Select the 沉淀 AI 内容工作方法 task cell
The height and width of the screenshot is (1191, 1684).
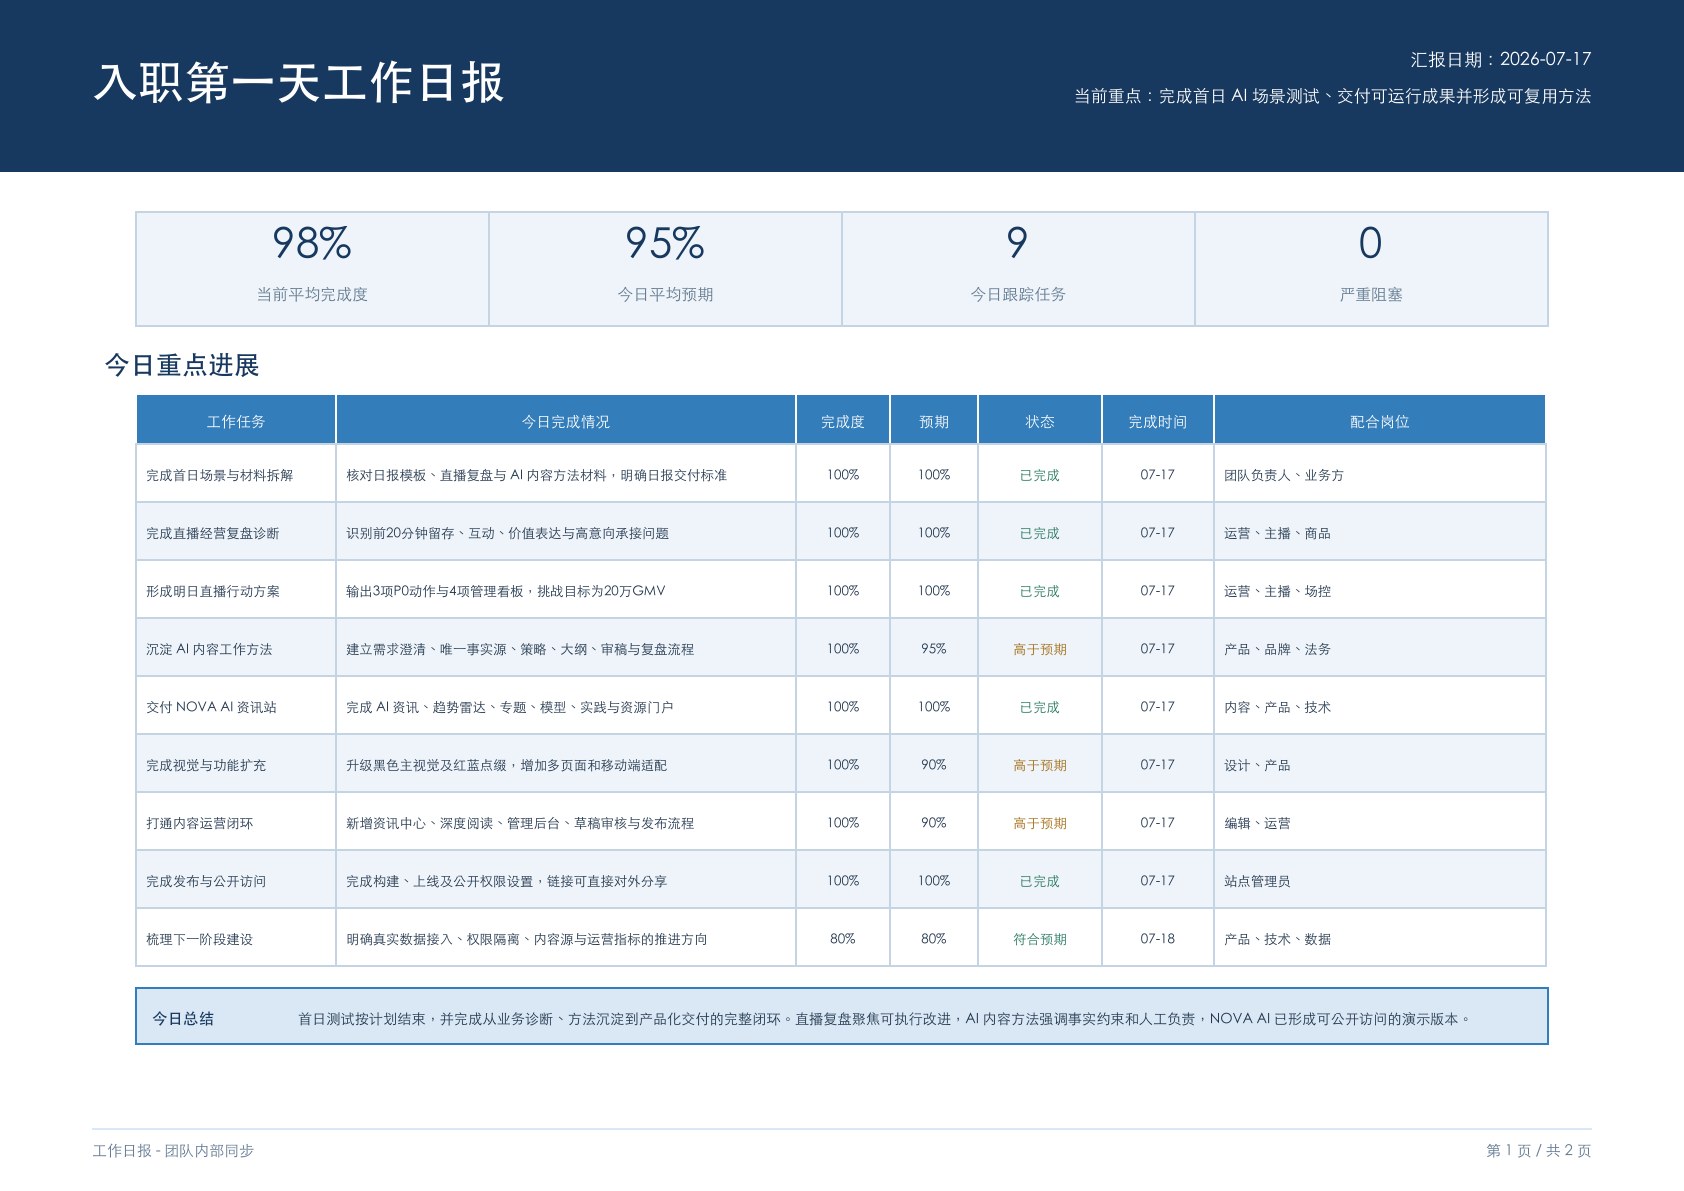coord(236,648)
